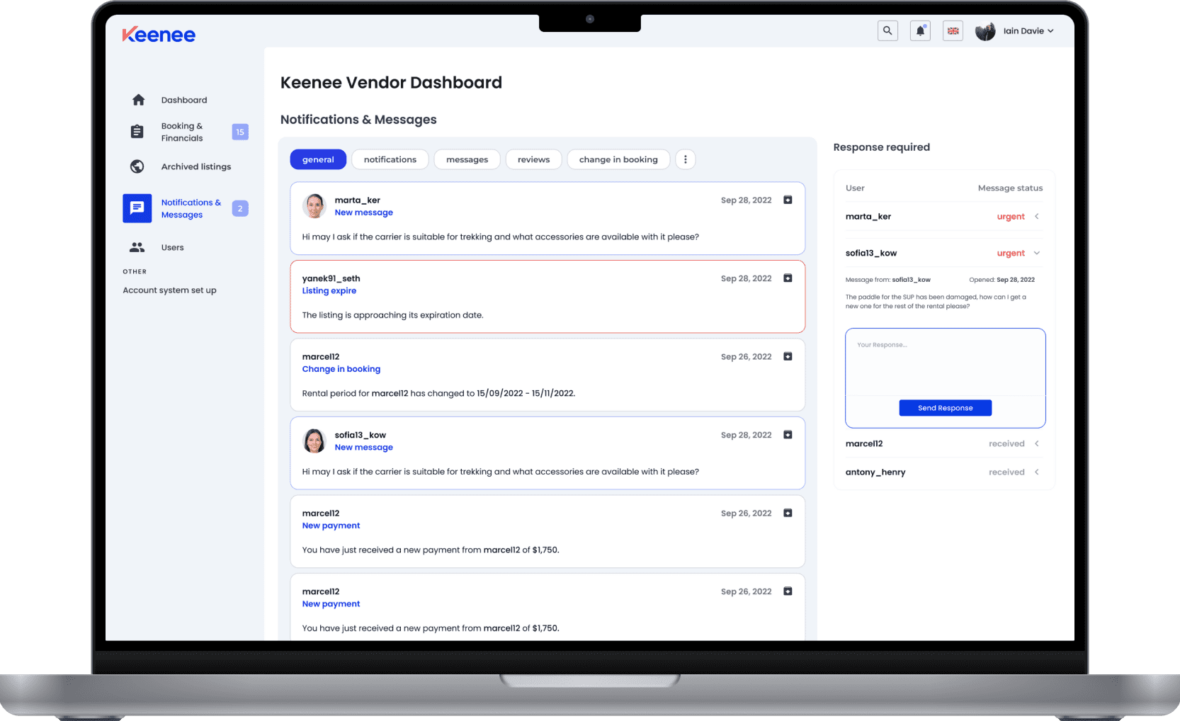Click the Booking & Financials clipboard icon
This screenshot has width=1180, height=721.
[137, 132]
